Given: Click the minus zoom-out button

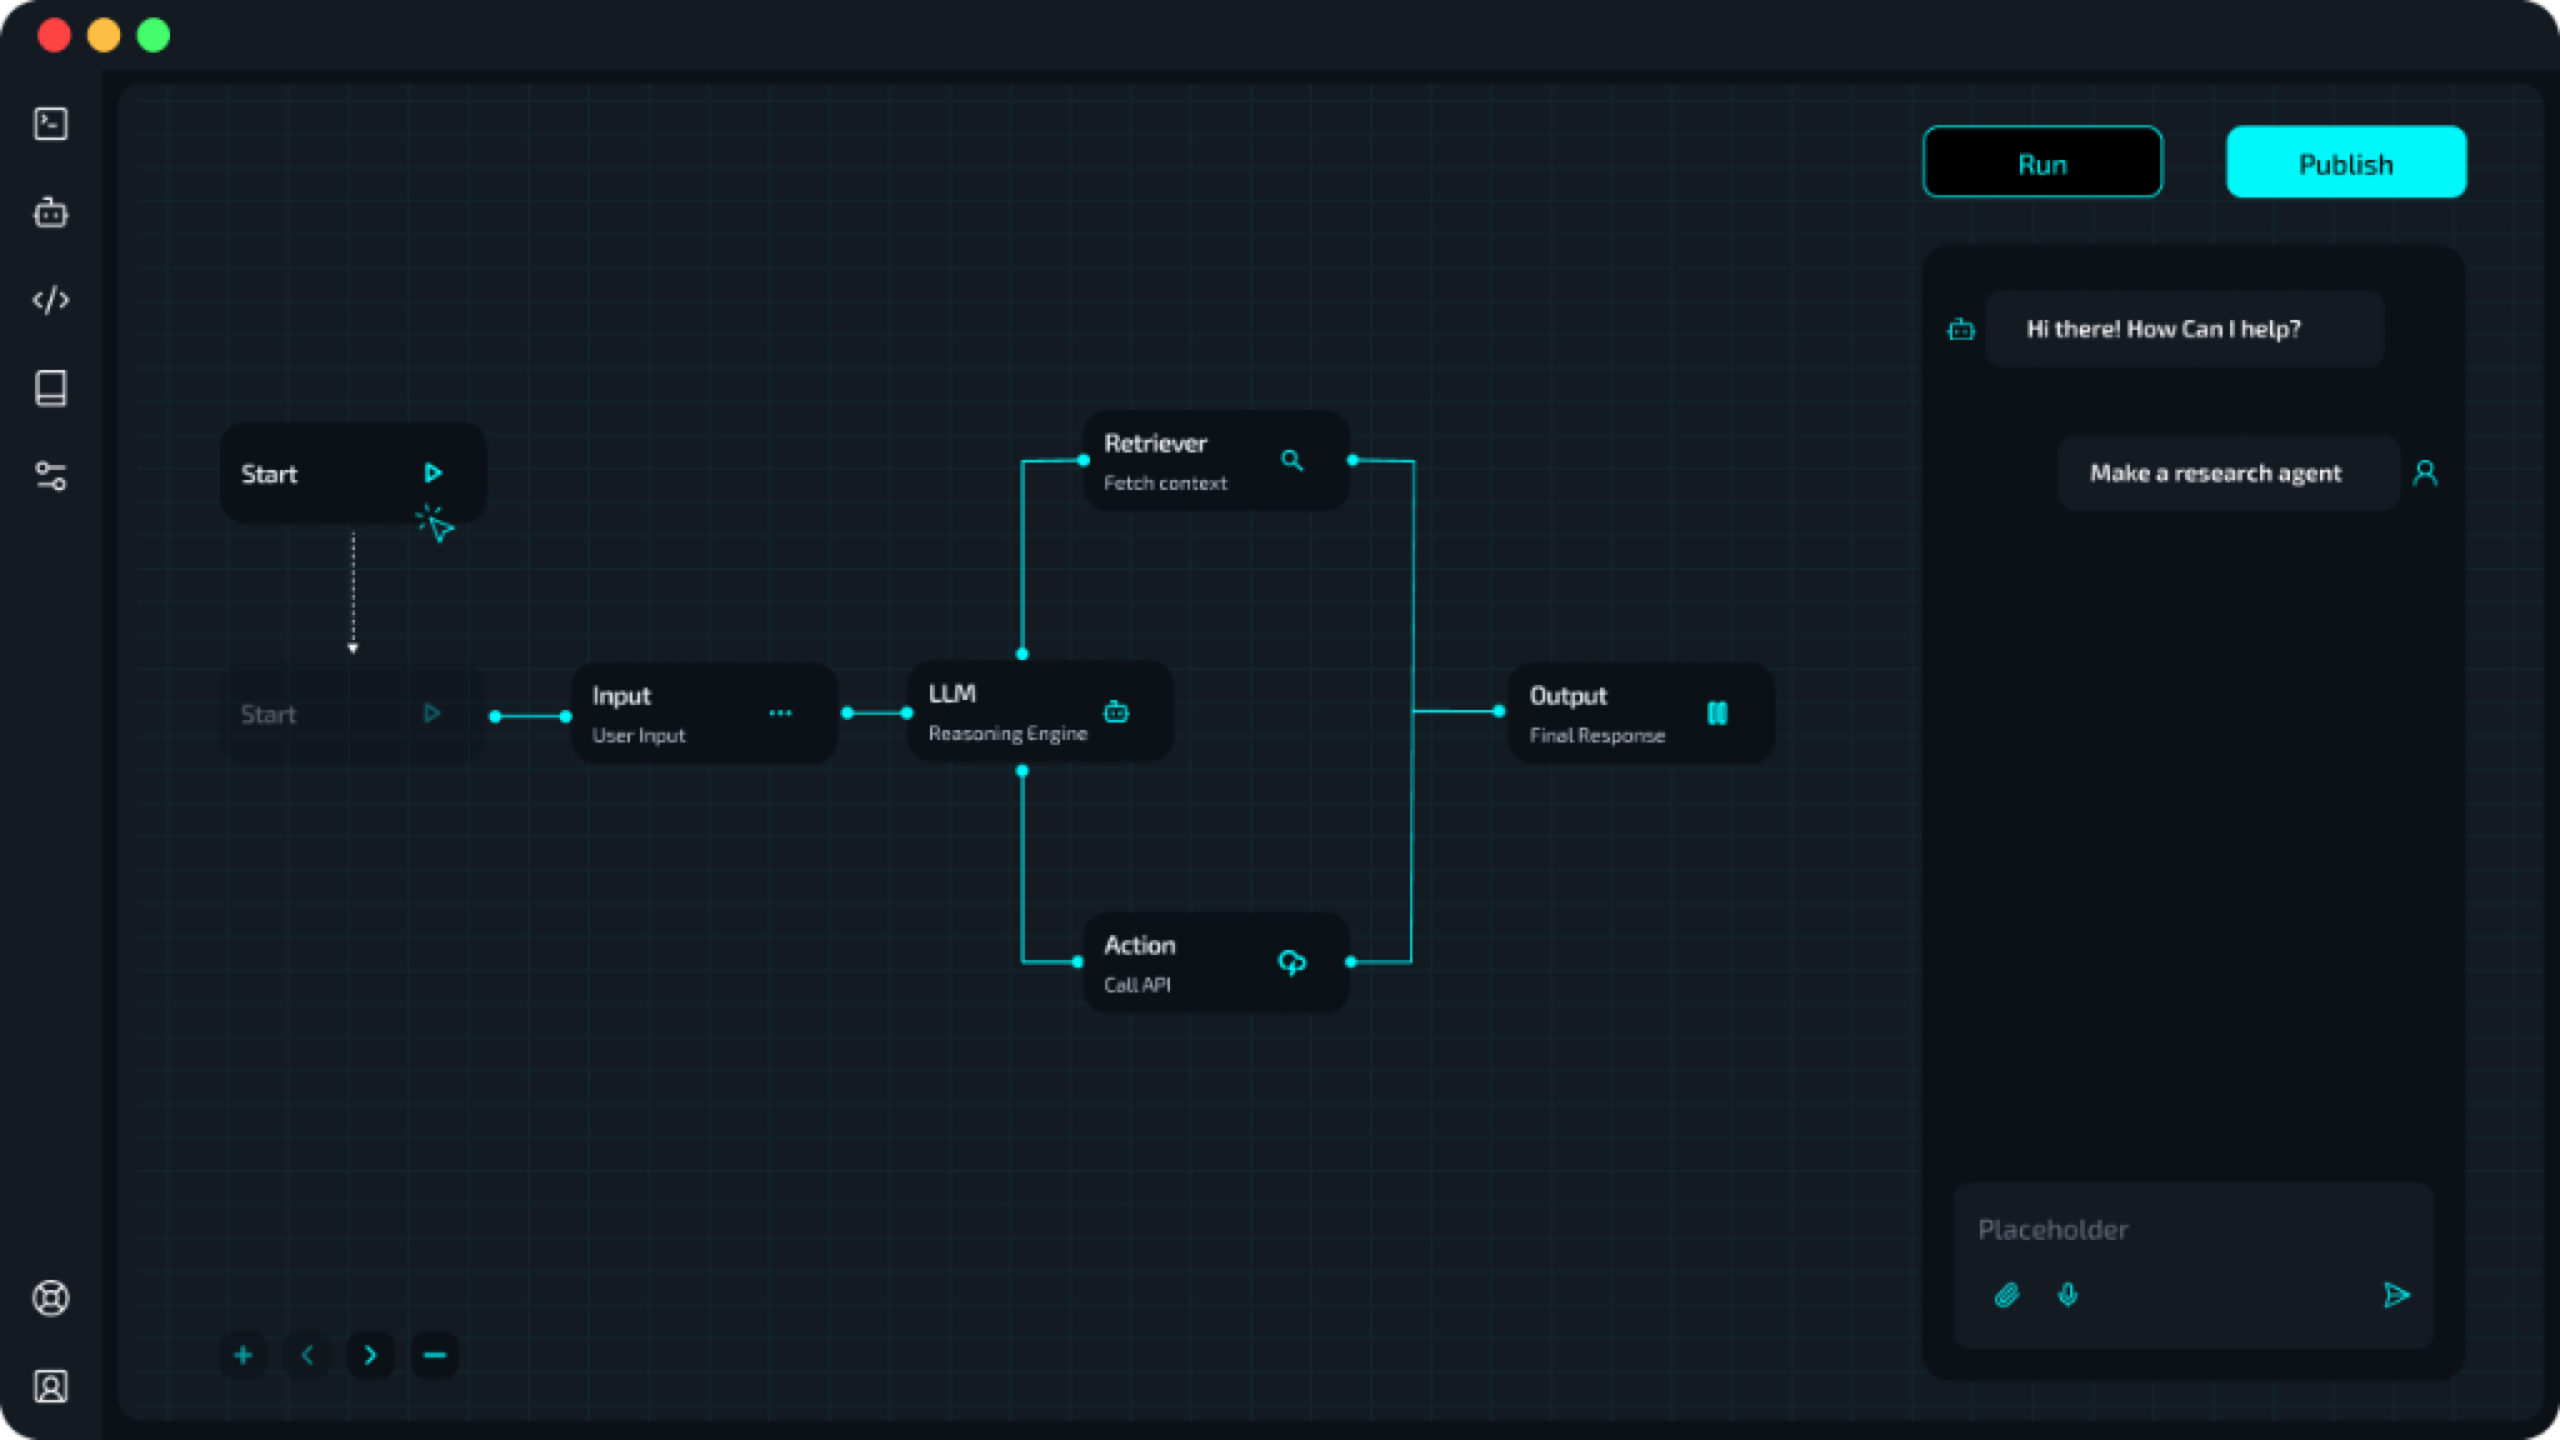Looking at the screenshot, I should point(434,1355).
